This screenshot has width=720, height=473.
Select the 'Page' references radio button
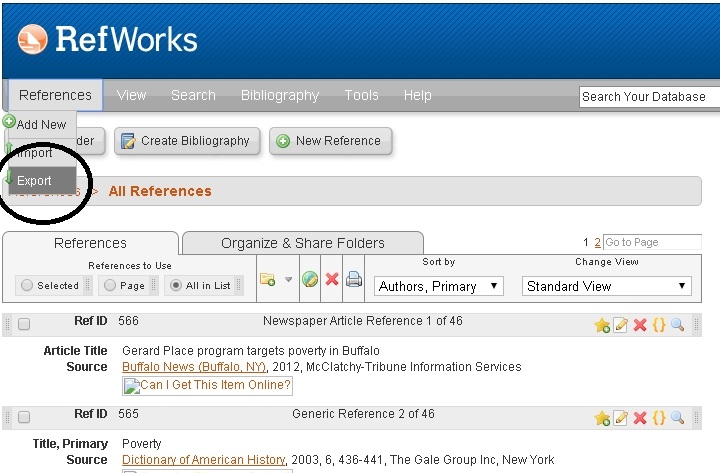pos(110,285)
